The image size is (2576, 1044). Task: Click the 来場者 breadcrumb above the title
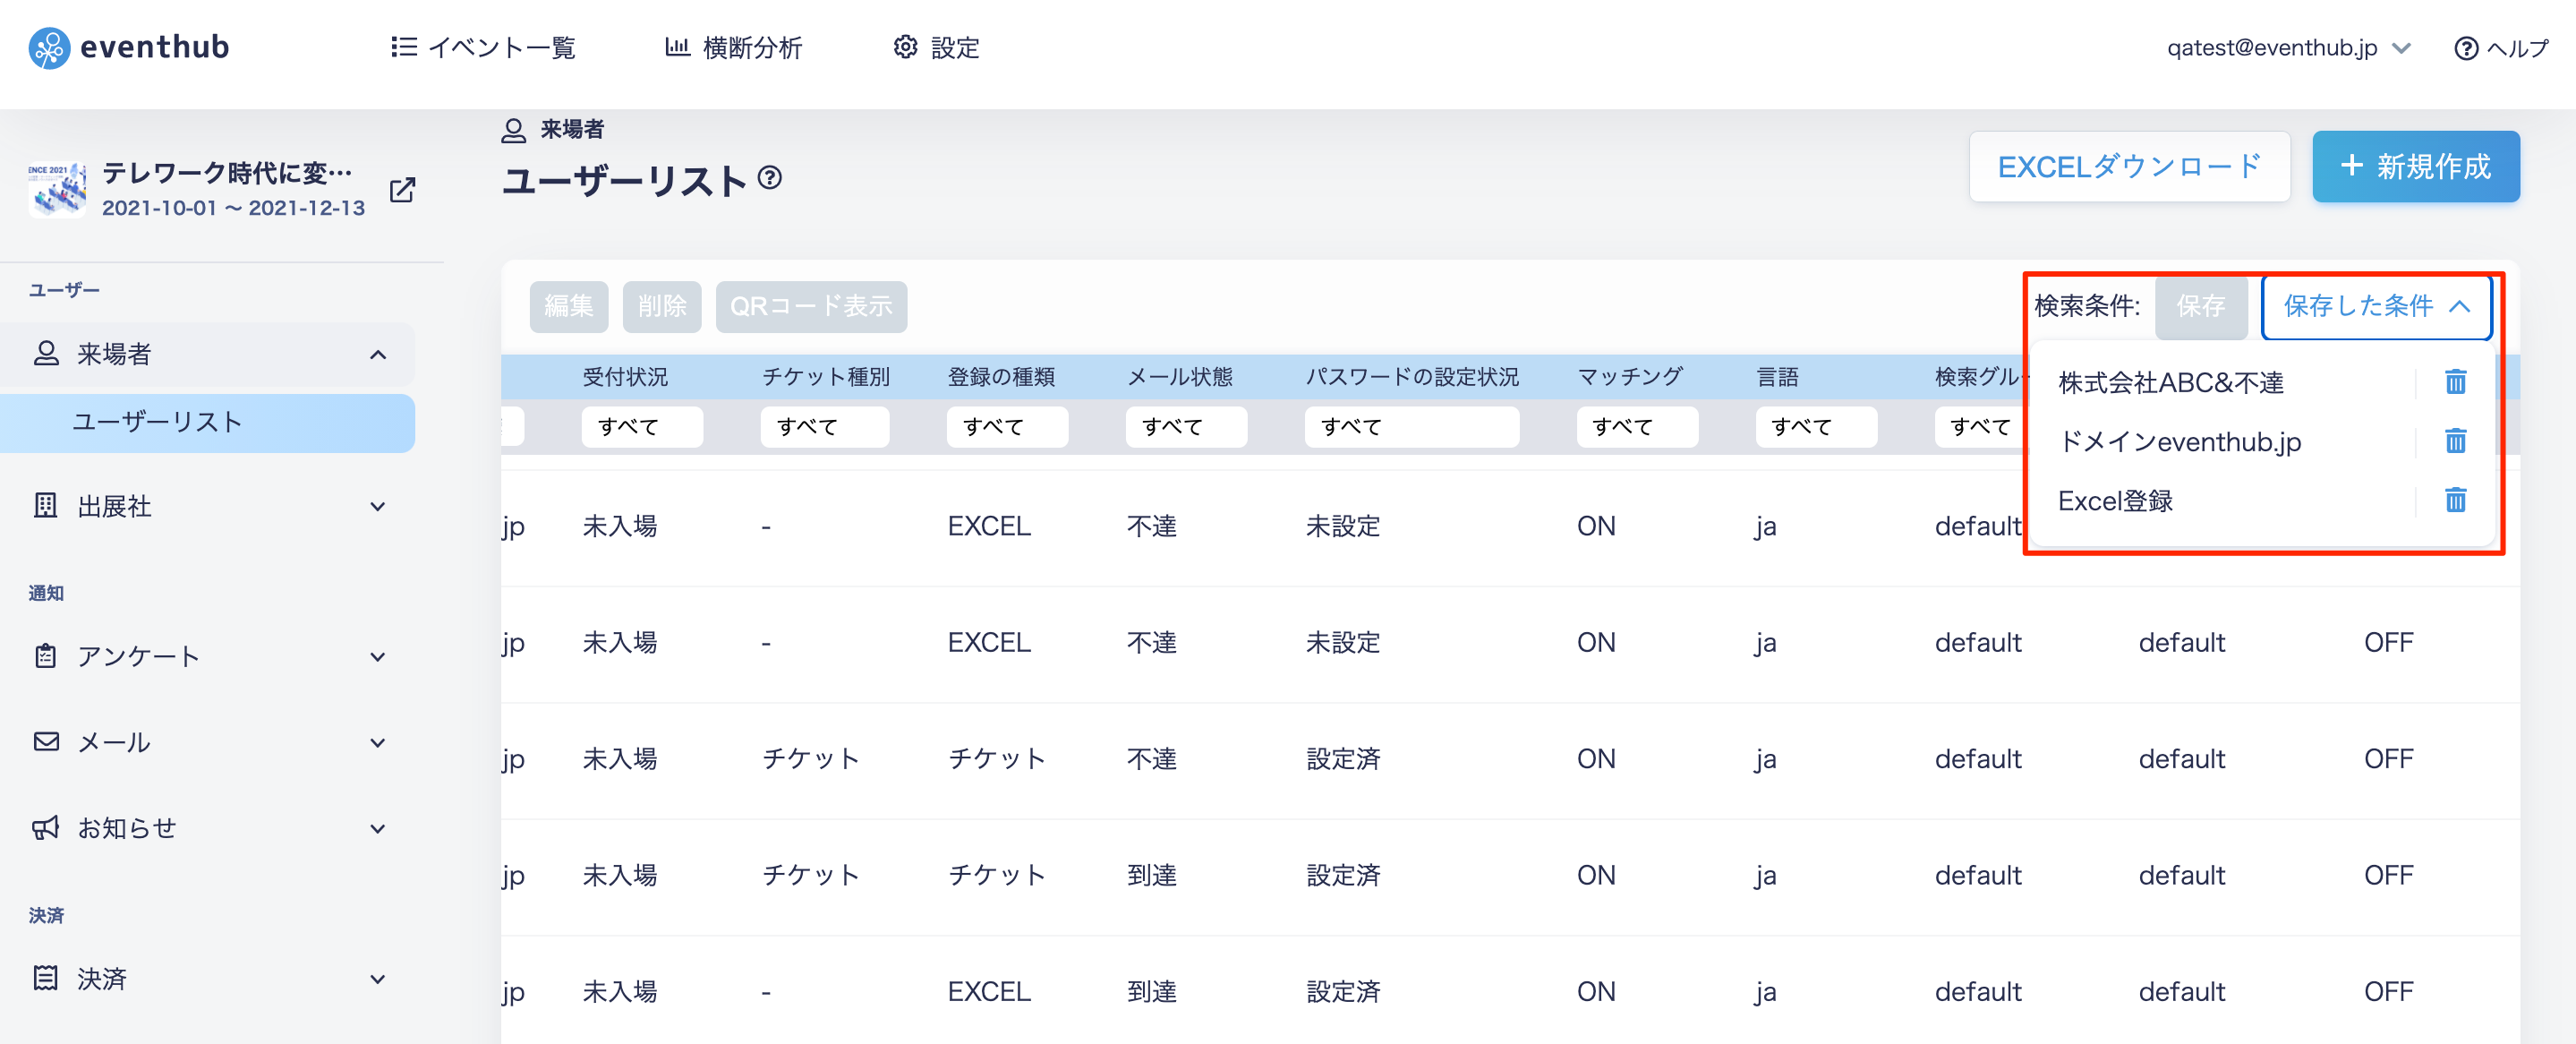553,129
